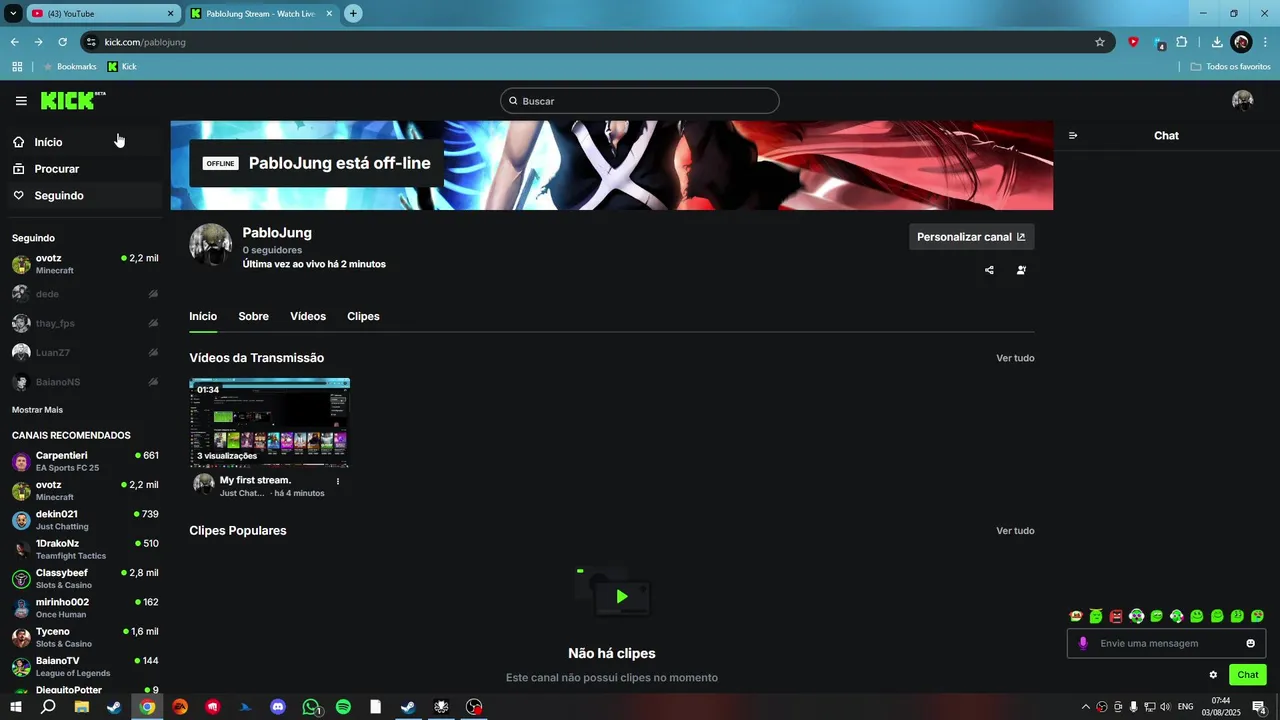Reload the page
Viewport: 1280px width, 720px height.
coord(62,42)
